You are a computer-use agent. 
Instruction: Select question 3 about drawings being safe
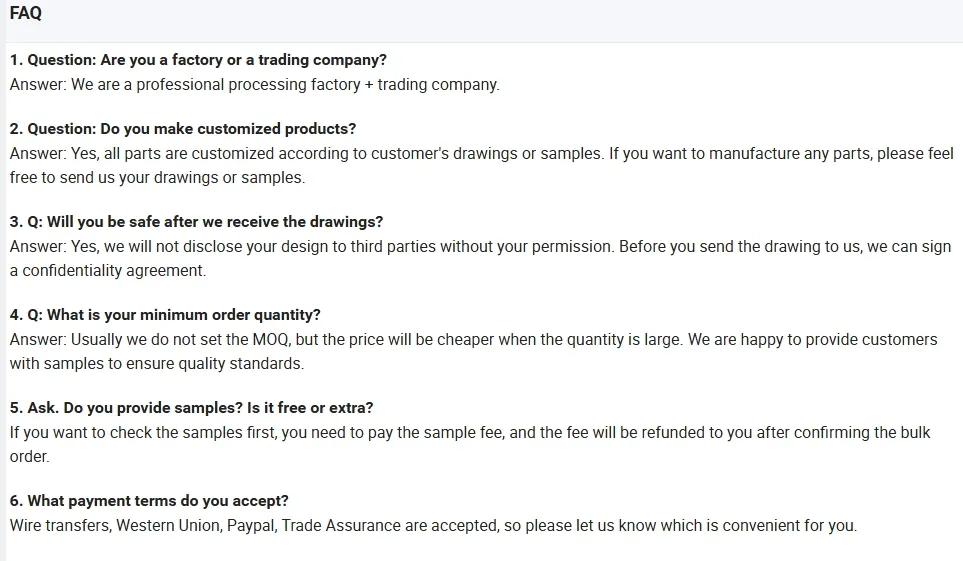click(x=196, y=222)
